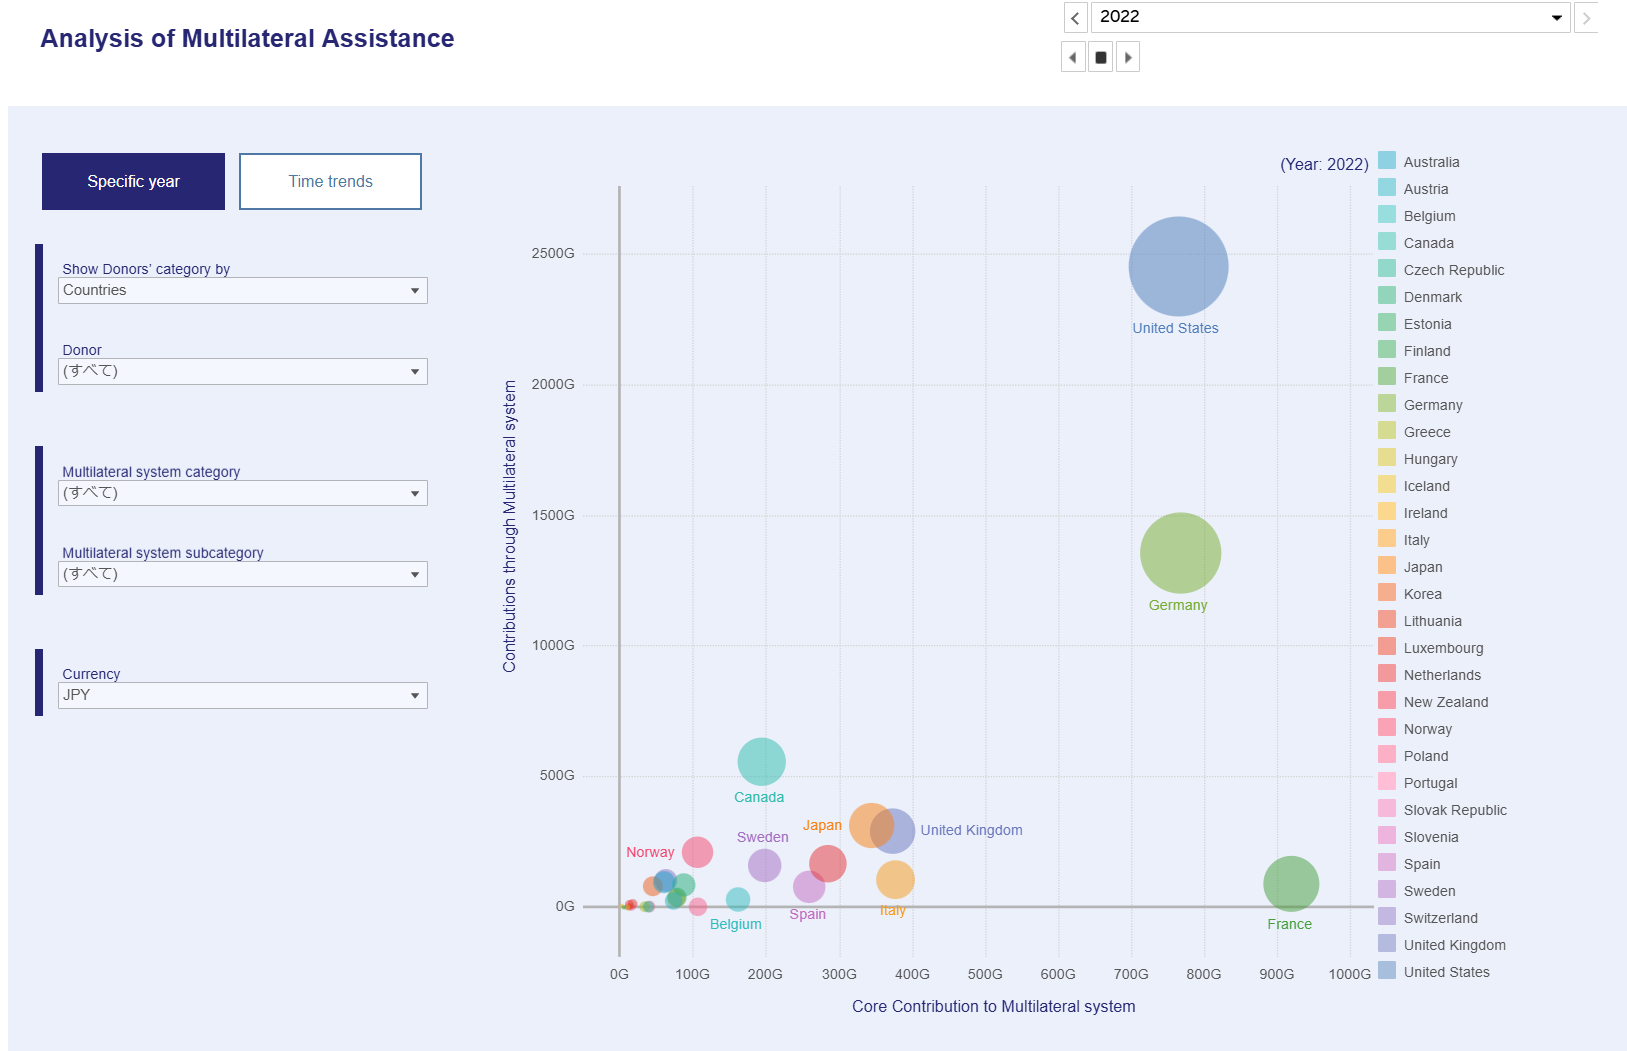Click the Analysis of Multilateral Assistance heading
The image size is (1627, 1051).
(x=247, y=38)
